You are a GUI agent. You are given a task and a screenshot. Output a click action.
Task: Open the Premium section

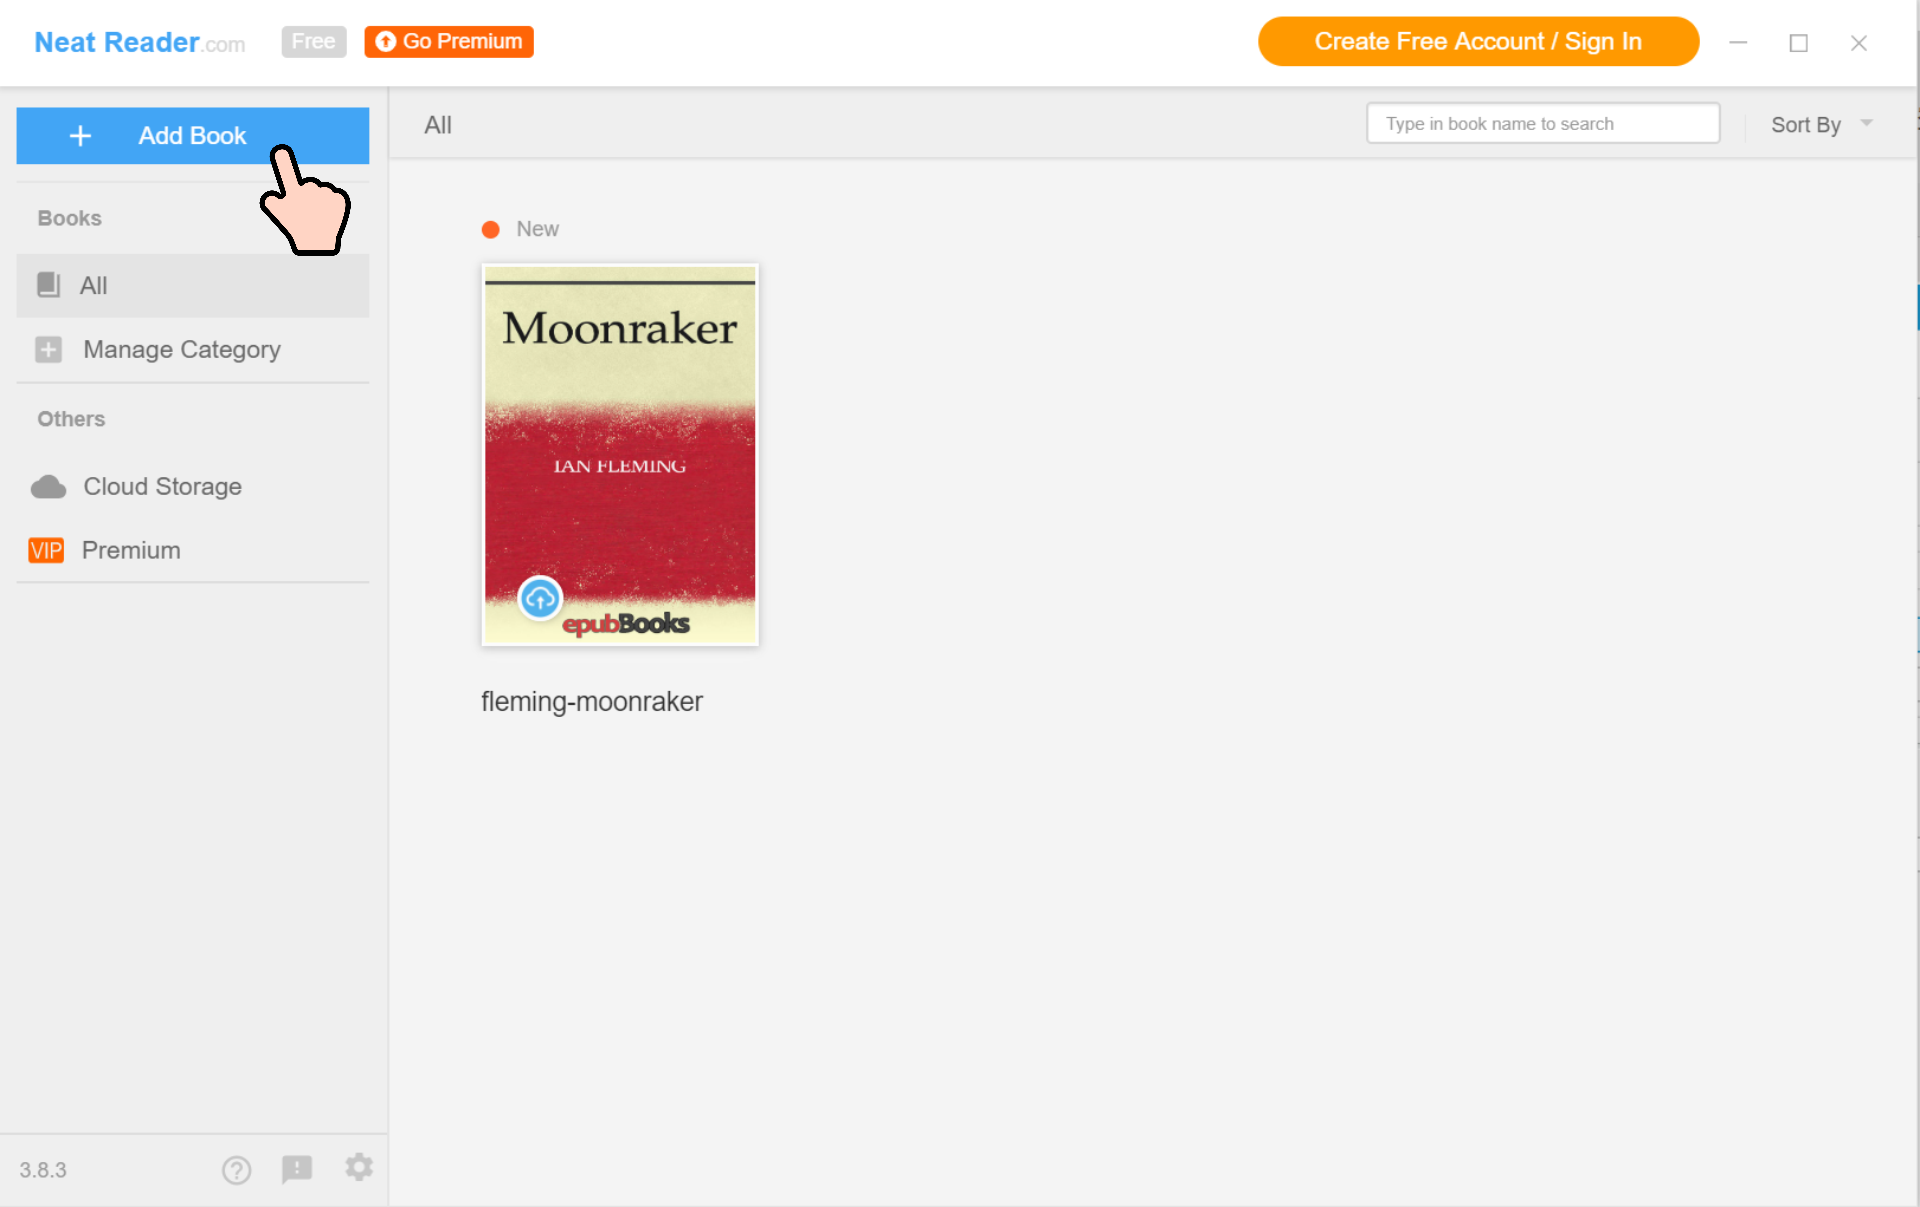pos(131,551)
